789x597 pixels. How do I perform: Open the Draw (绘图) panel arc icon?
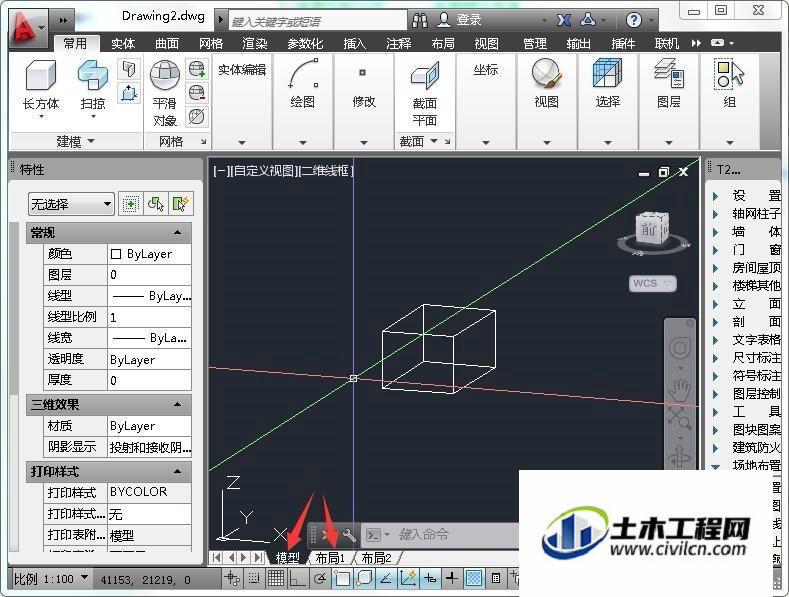(303, 74)
